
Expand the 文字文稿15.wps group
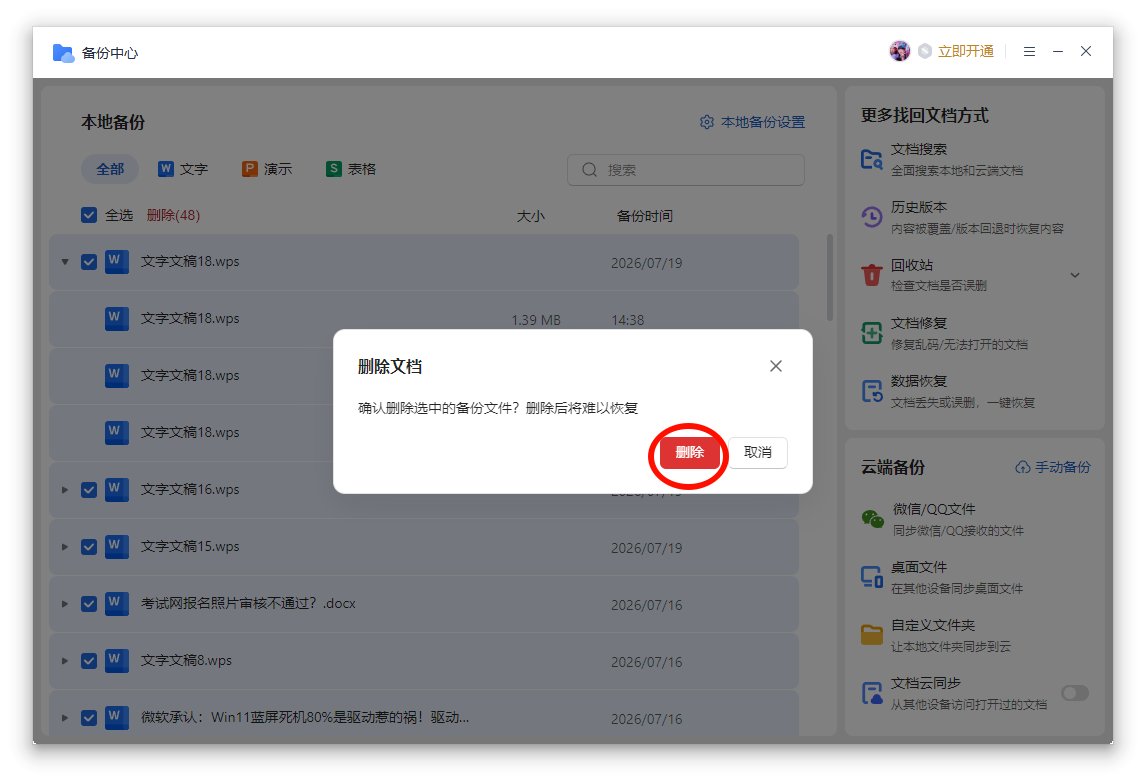coord(65,547)
